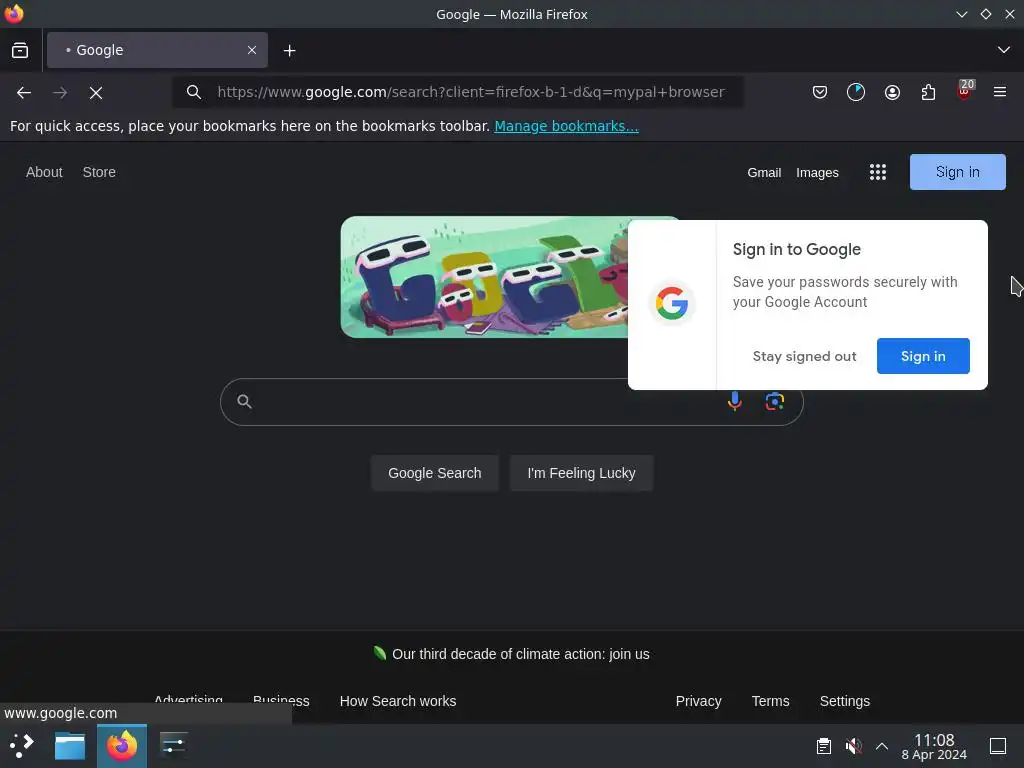The width and height of the screenshot is (1024, 768).
Task: Open Business footer link
Action: click(281, 699)
